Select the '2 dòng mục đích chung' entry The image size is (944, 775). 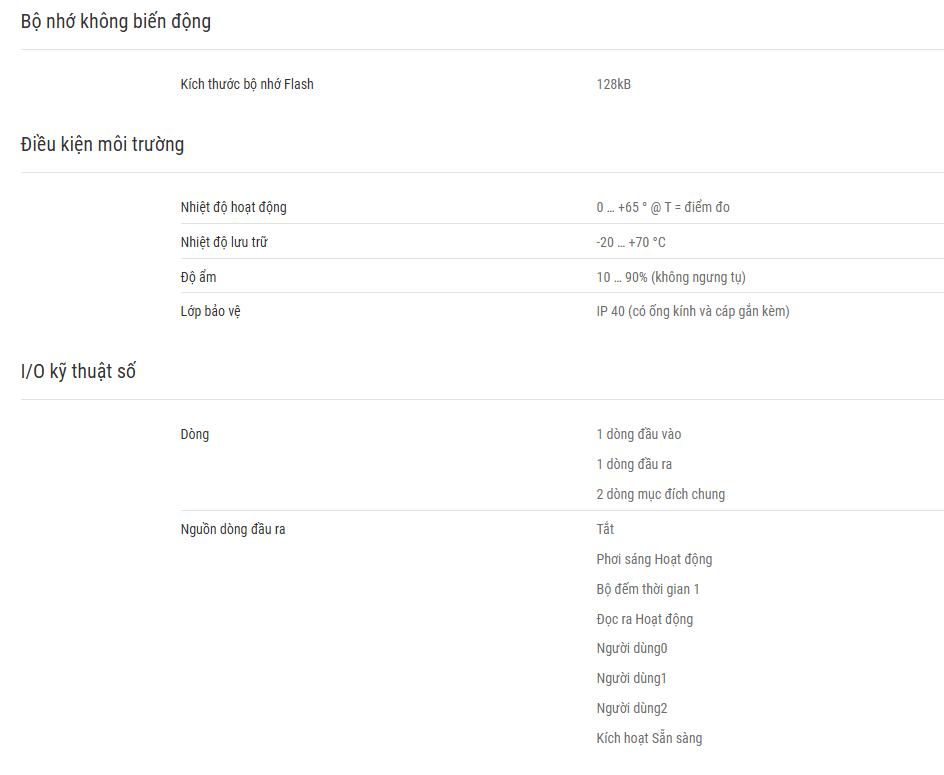tap(660, 494)
